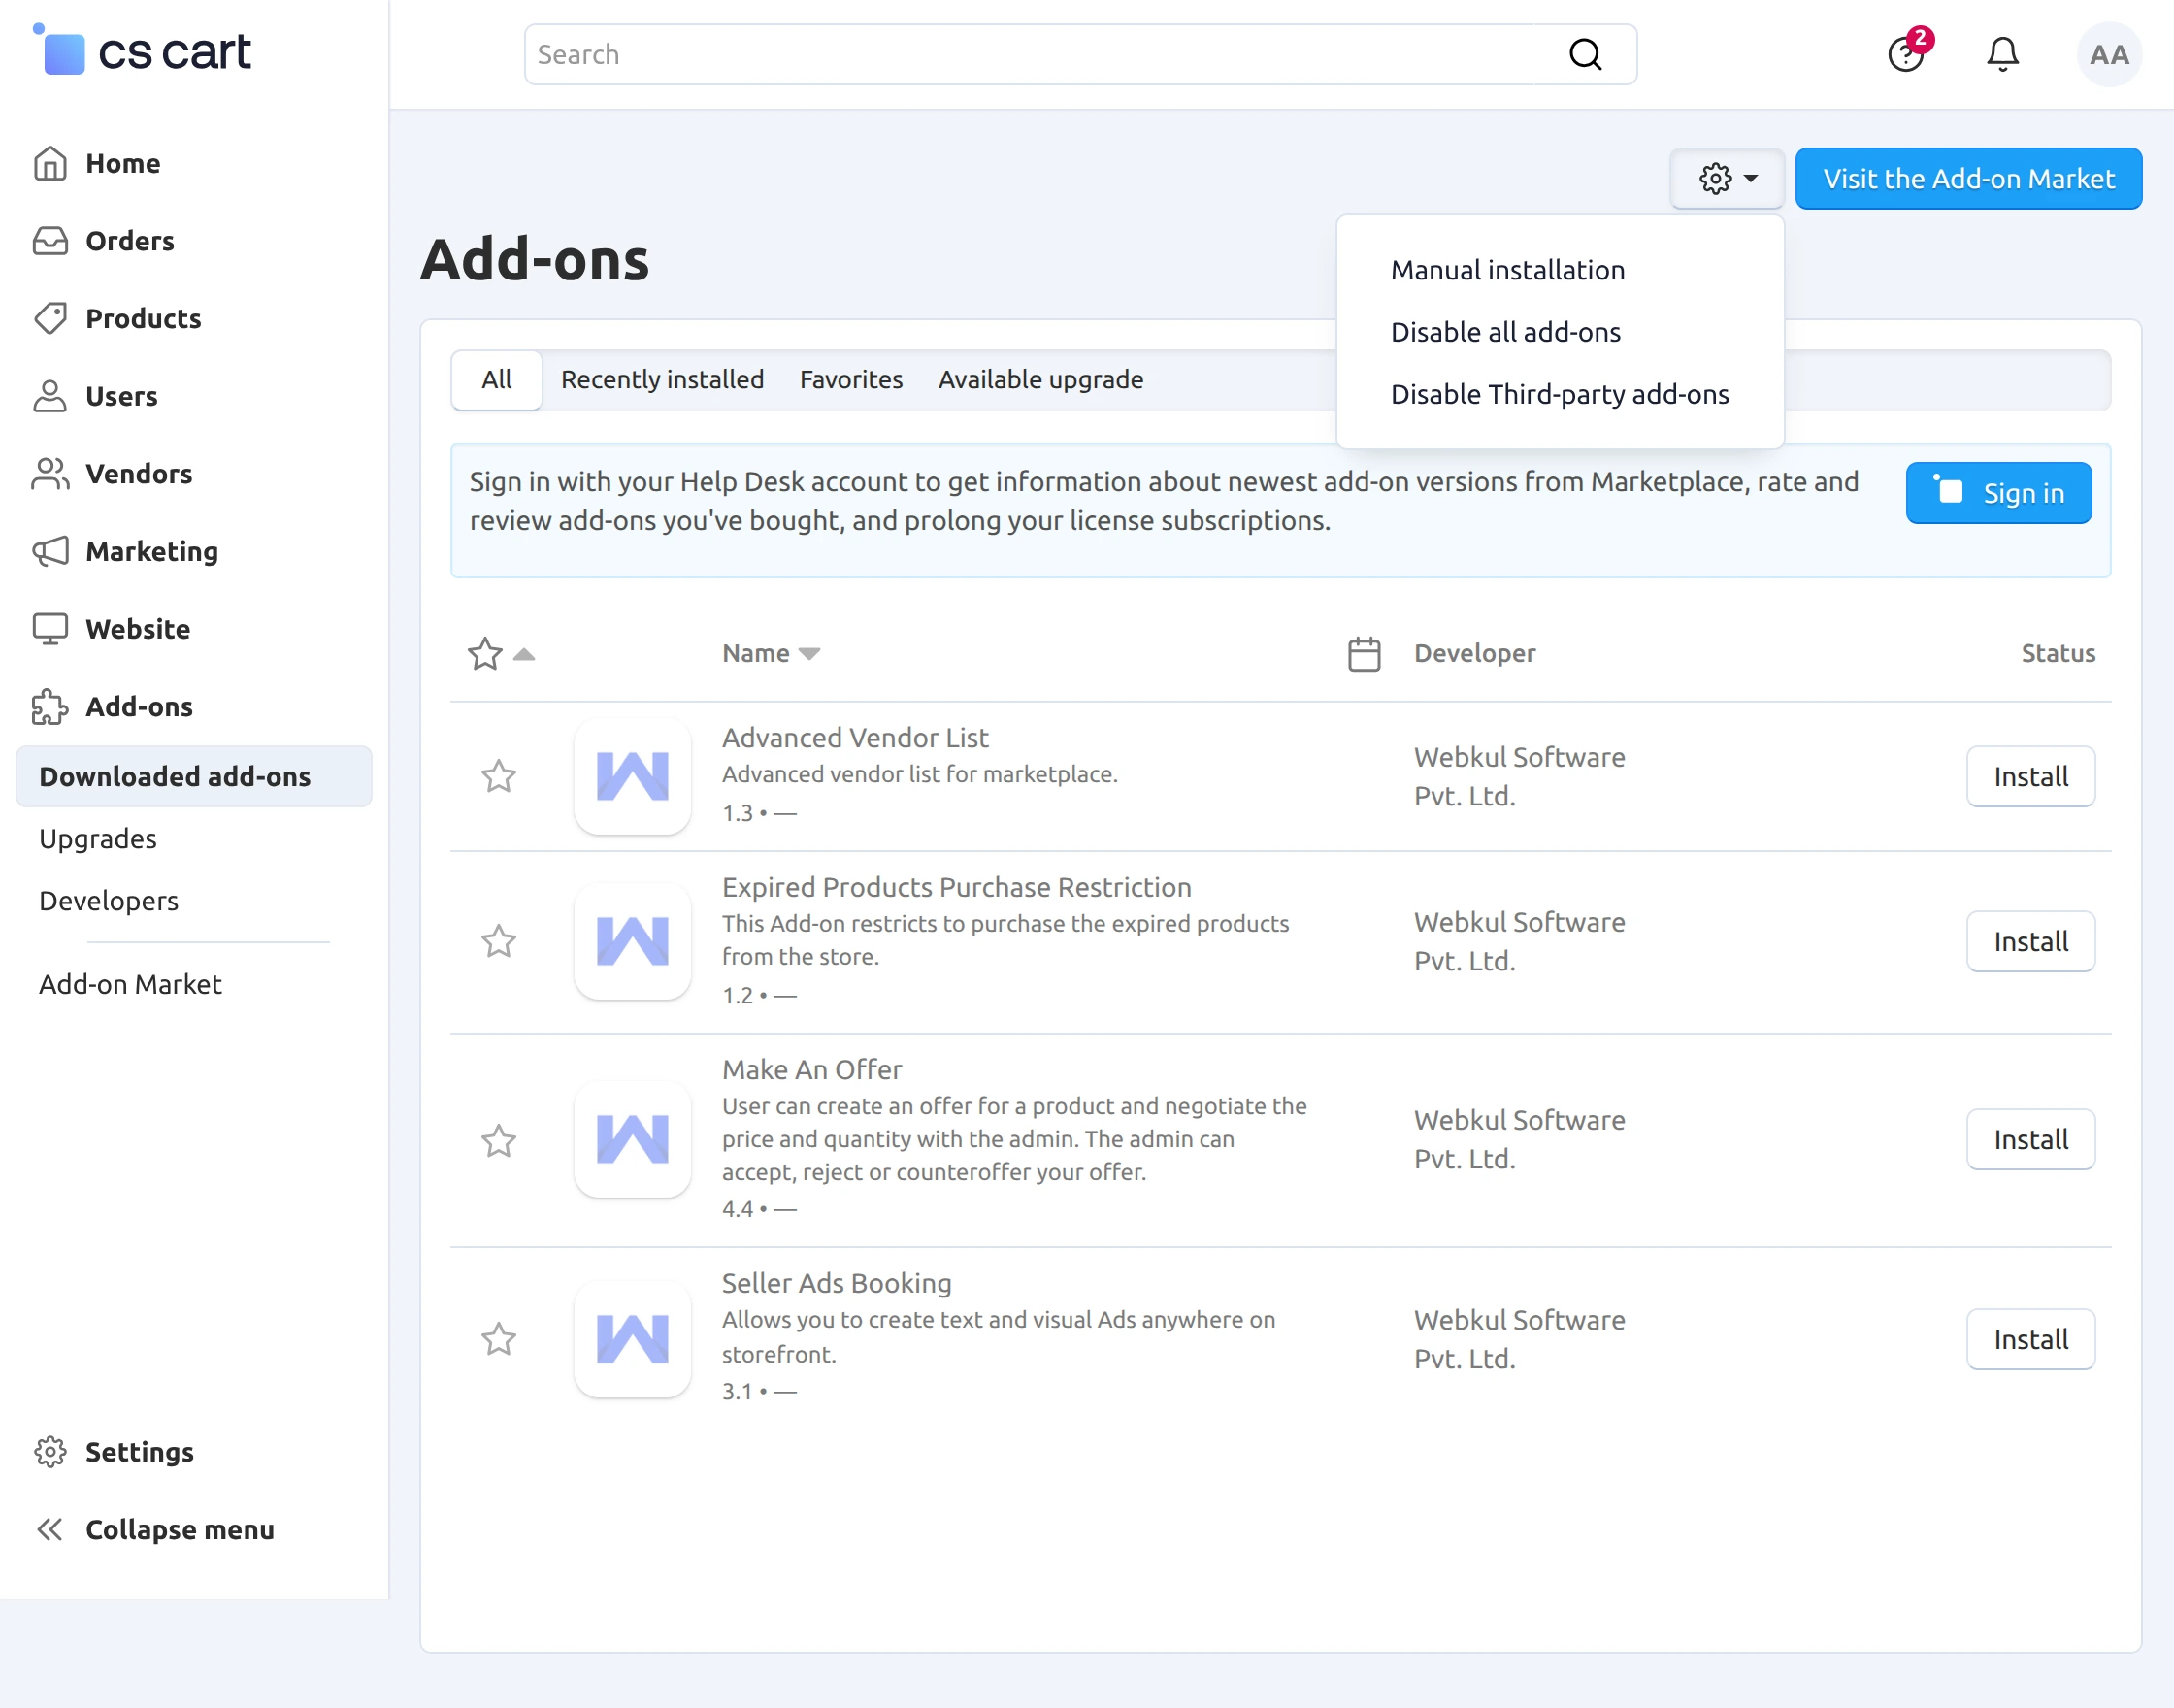2174x1708 pixels.
Task: Select Manual installation from the menu
Action: pos(1507,270)
